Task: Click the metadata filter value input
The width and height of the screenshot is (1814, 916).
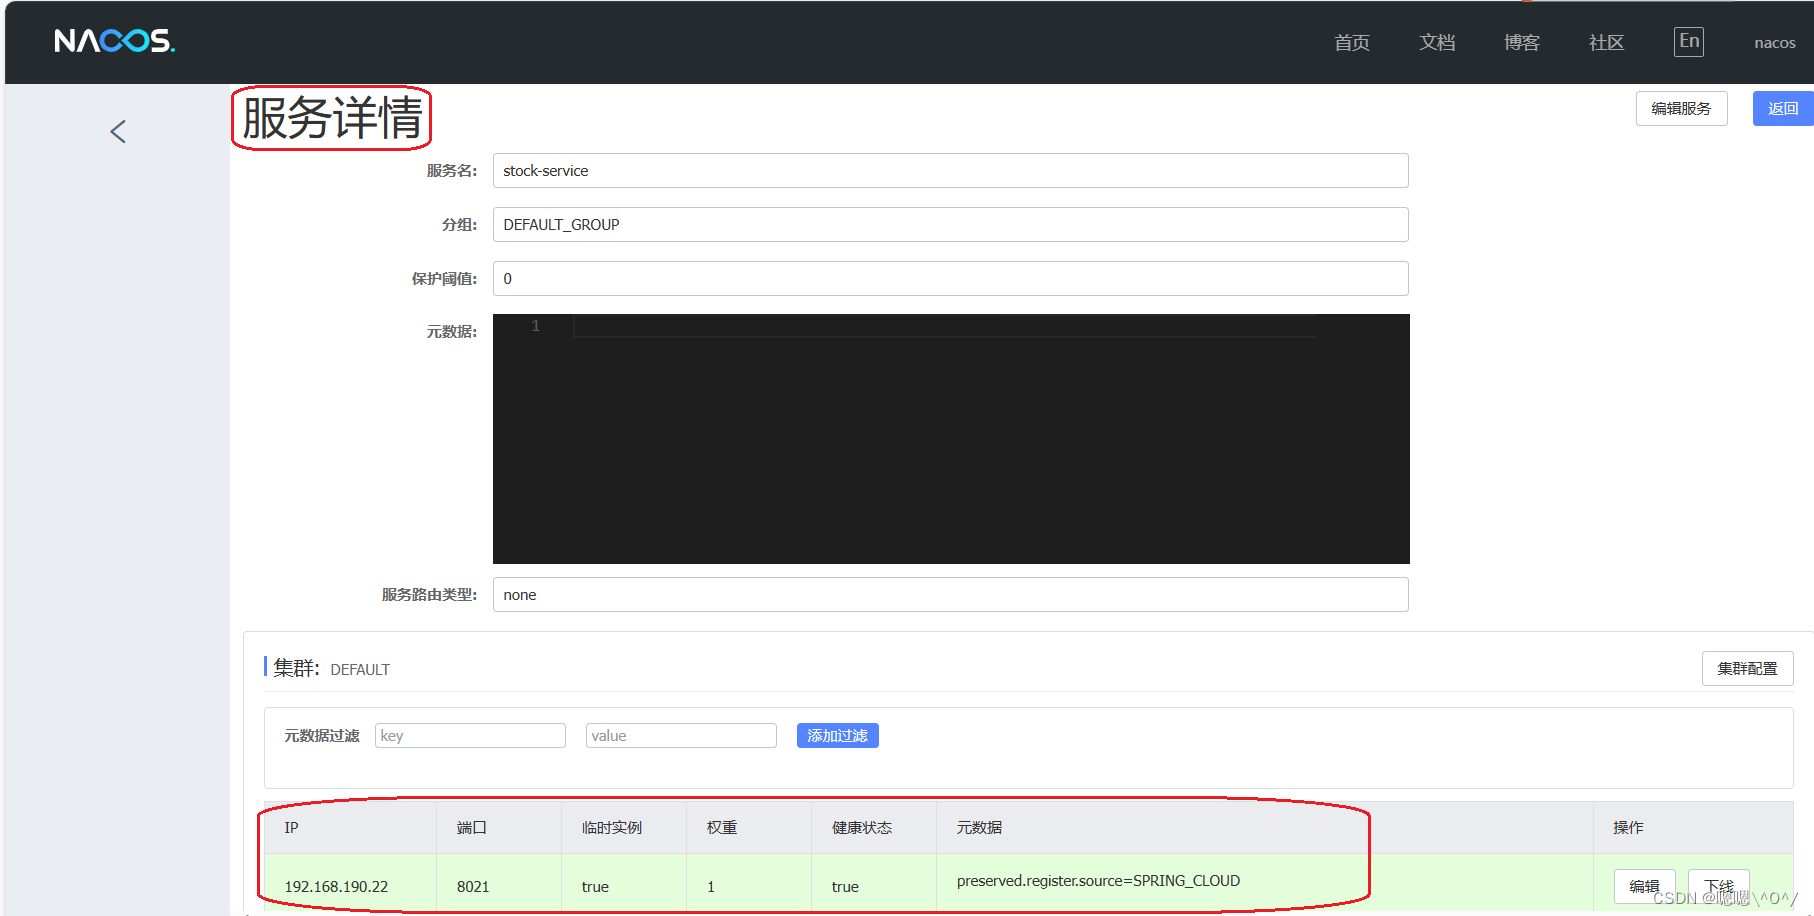Action: [681, 735]
